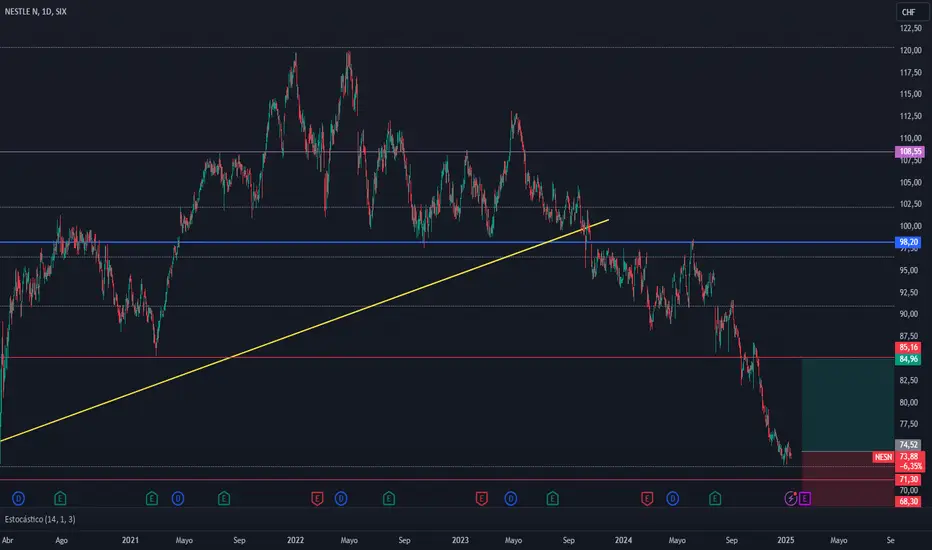Click the red 85,16 price label
The height and width of the screenshot is (550, 932).
908,347
